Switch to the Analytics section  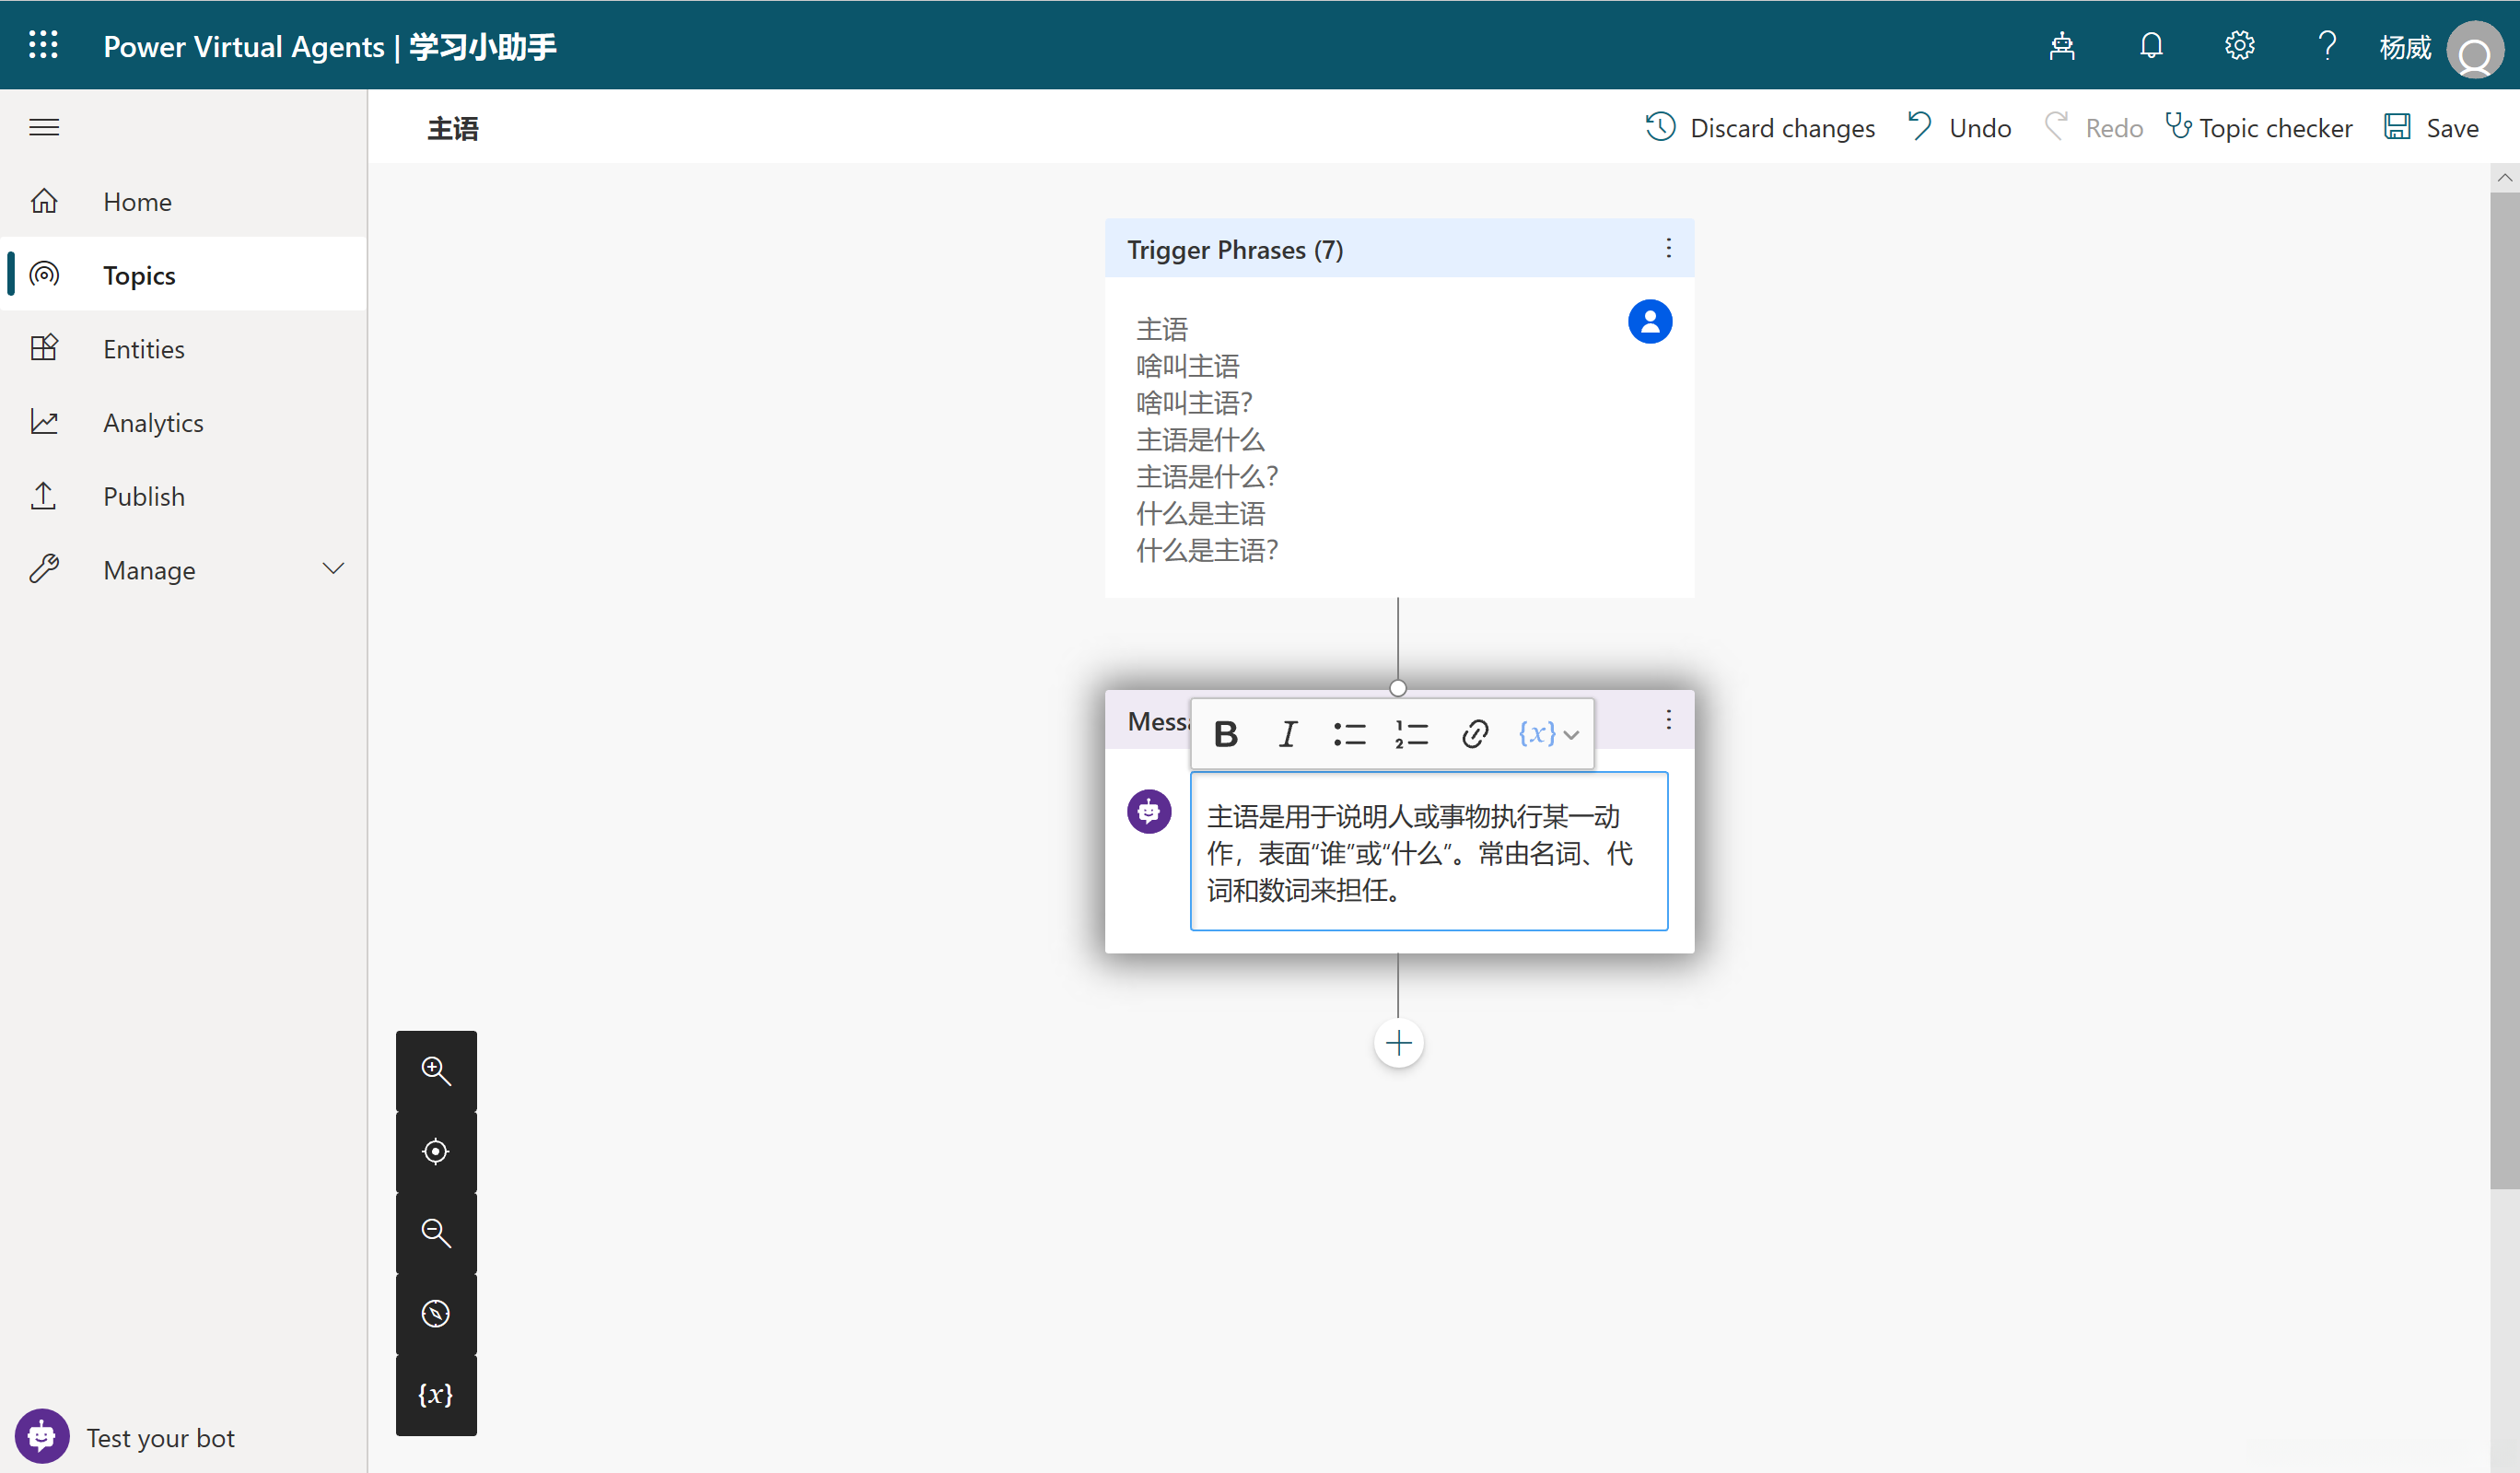pos(153,422)
